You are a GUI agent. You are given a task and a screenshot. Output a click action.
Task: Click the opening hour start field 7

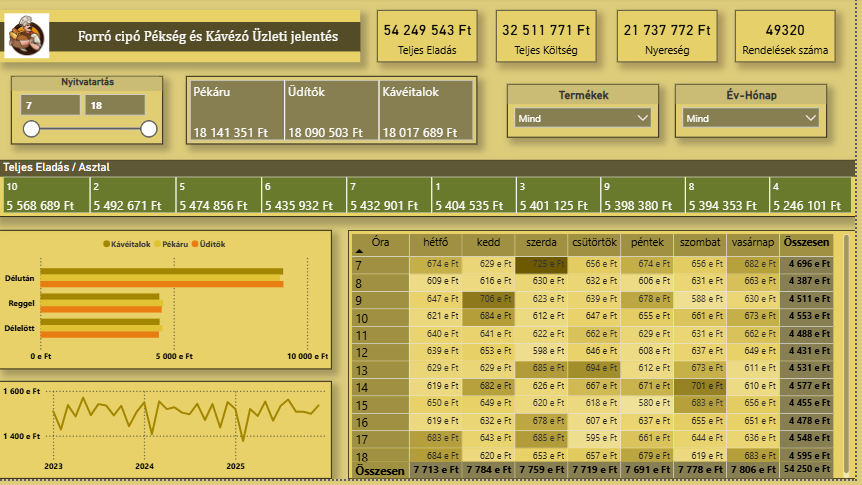51,105
